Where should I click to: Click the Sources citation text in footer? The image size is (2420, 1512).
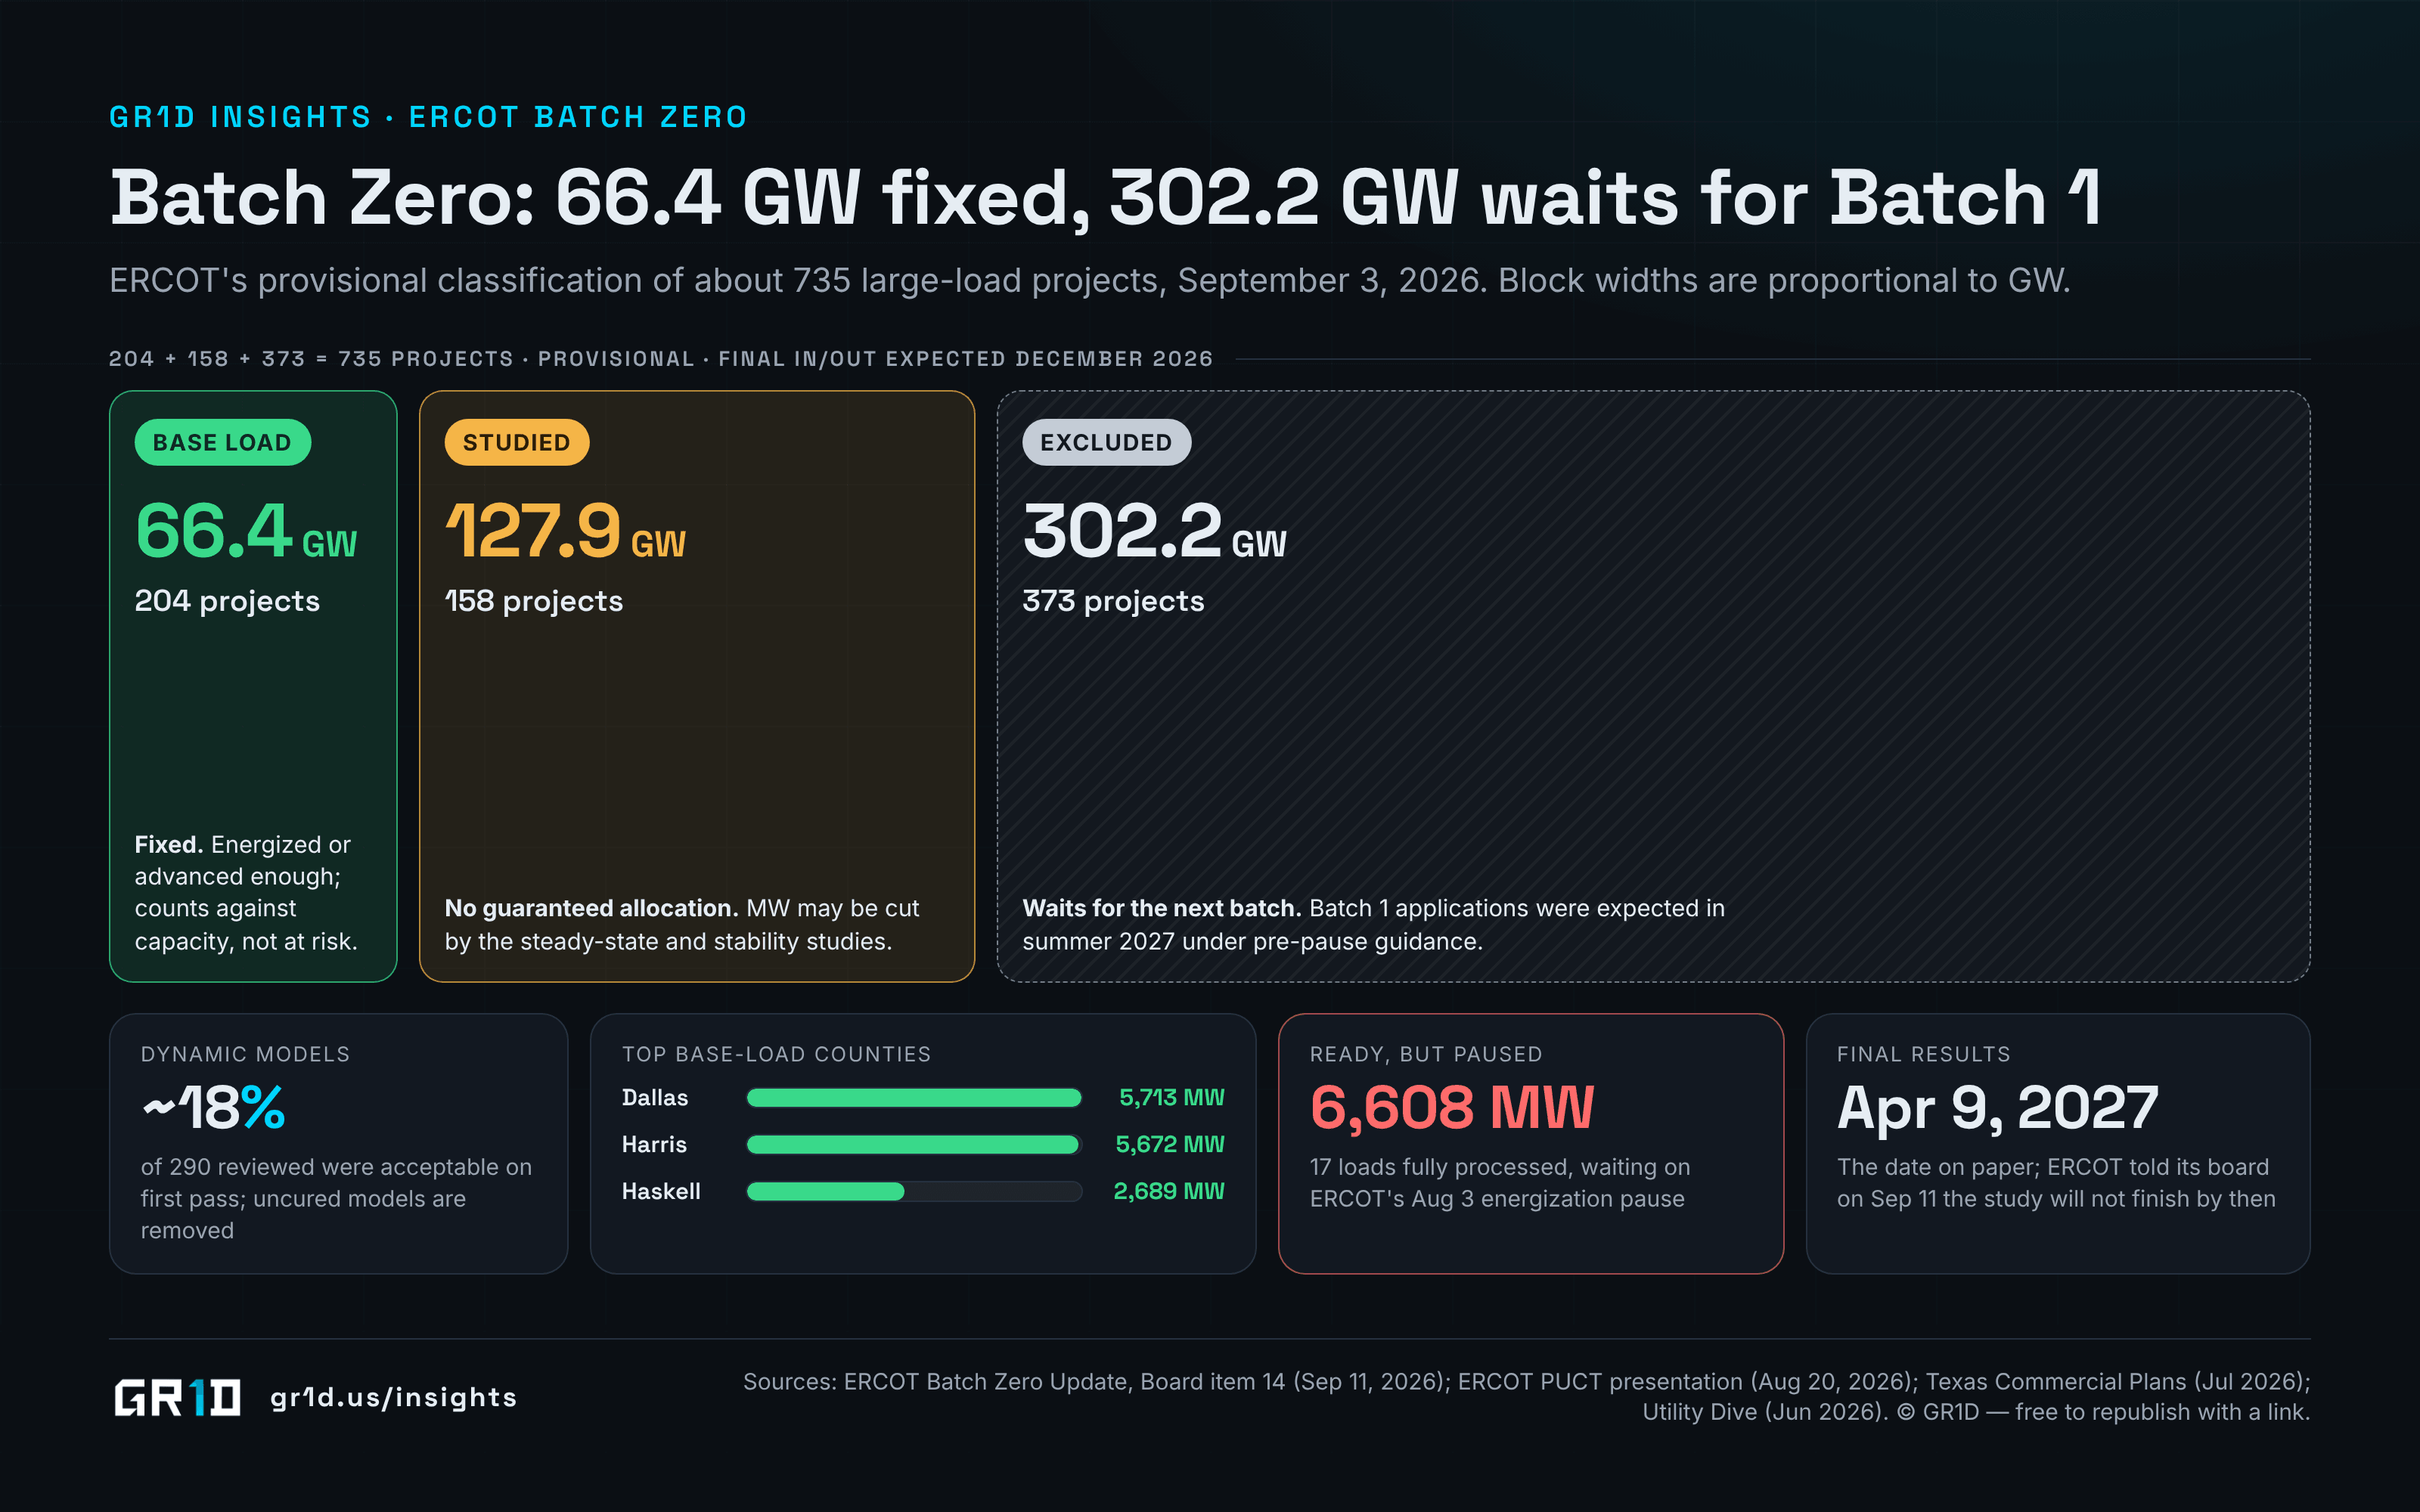[1526, 1397]
